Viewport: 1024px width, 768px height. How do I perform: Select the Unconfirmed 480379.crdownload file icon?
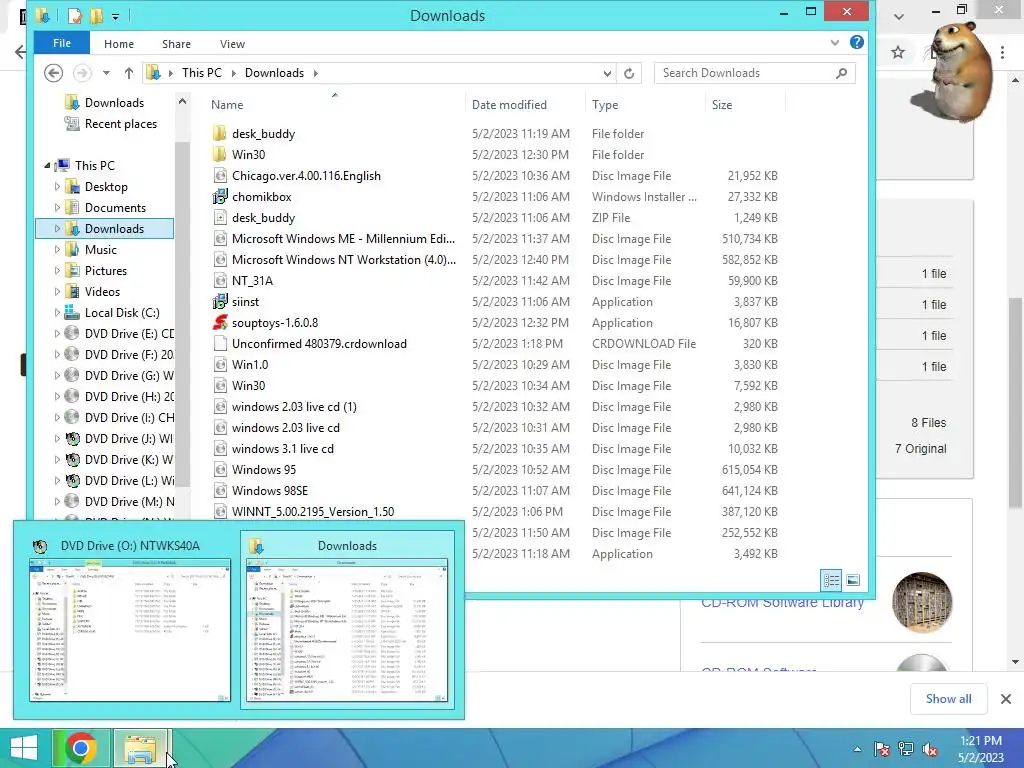click(220, 344)
